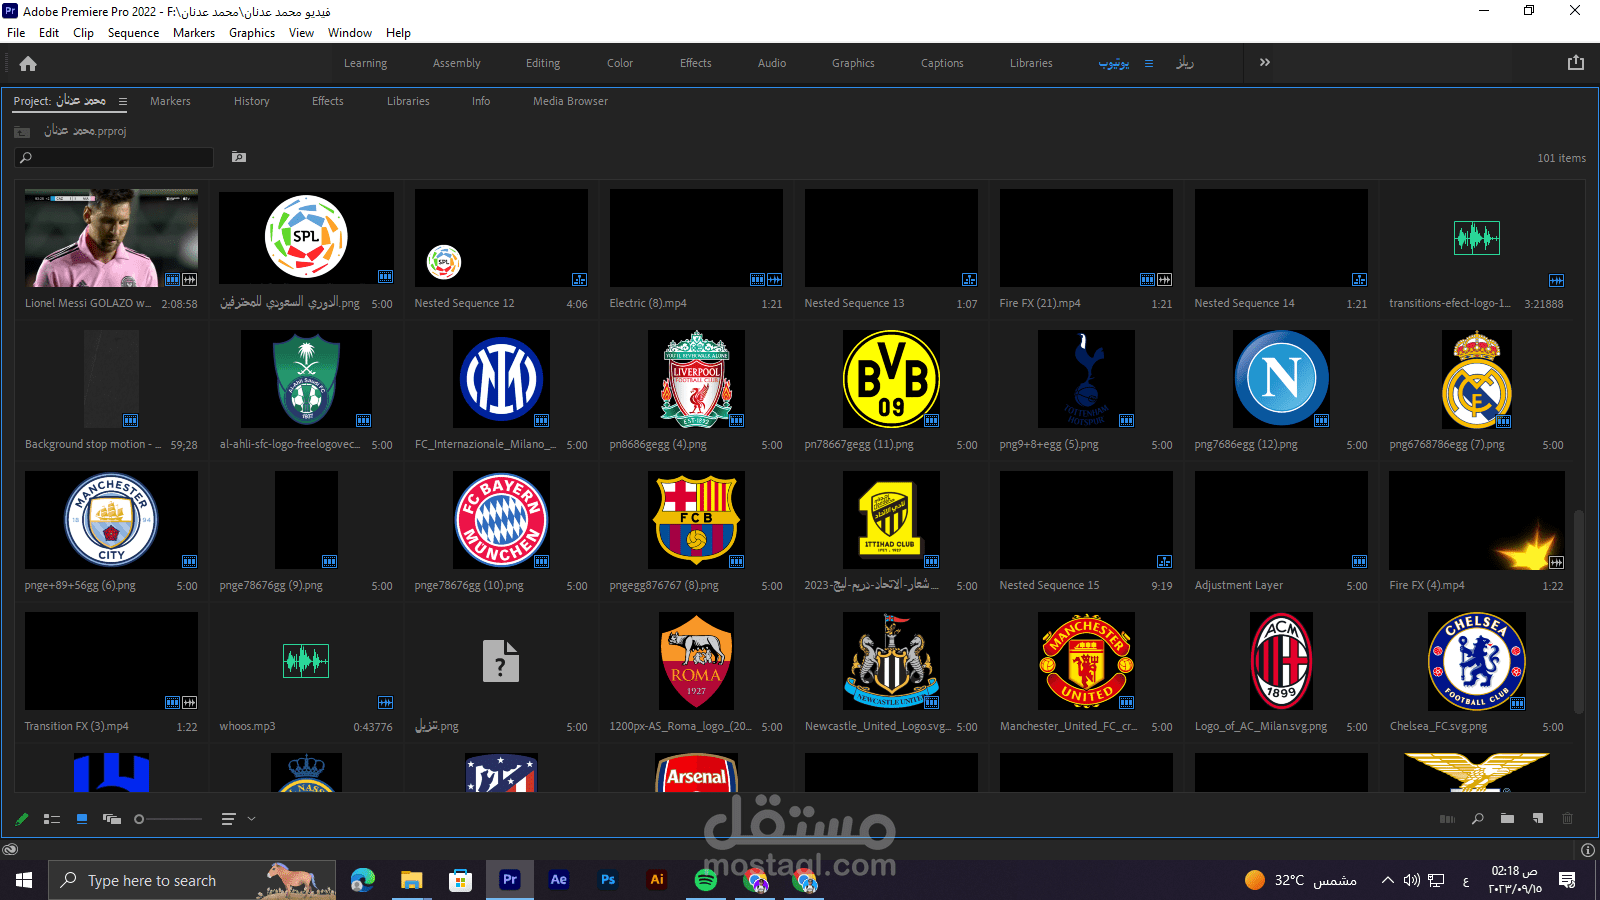Click the New Item icon
1600x900 pixels.
click(1538, 819)
